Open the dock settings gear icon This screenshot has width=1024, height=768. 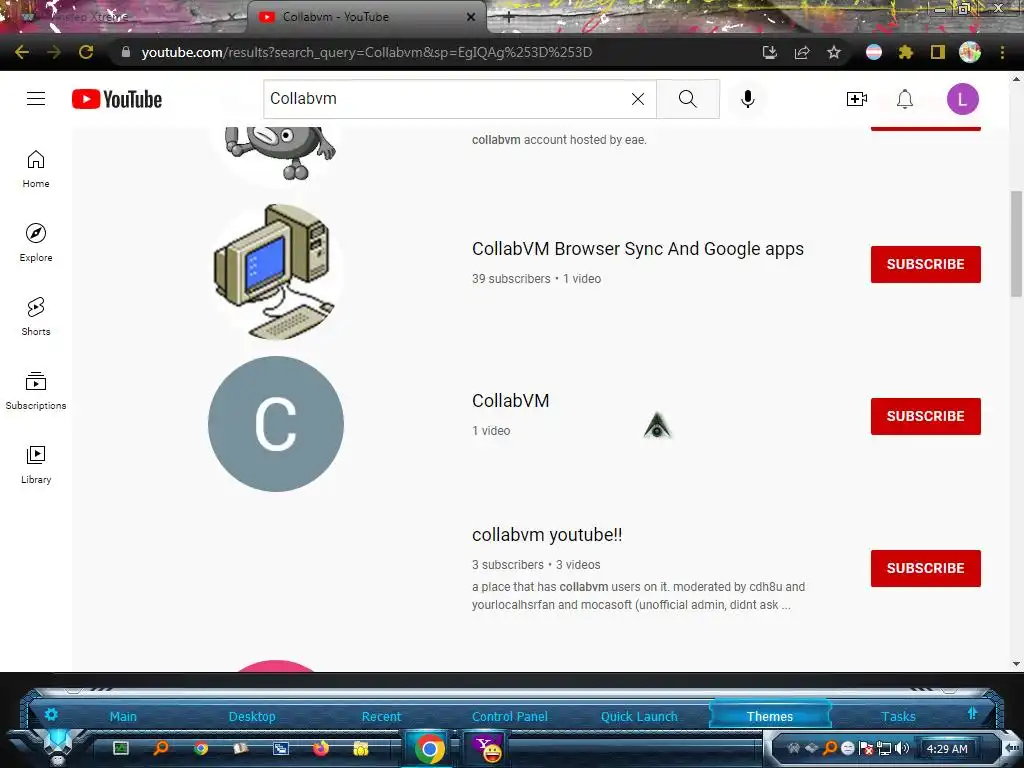coord(51,714)
